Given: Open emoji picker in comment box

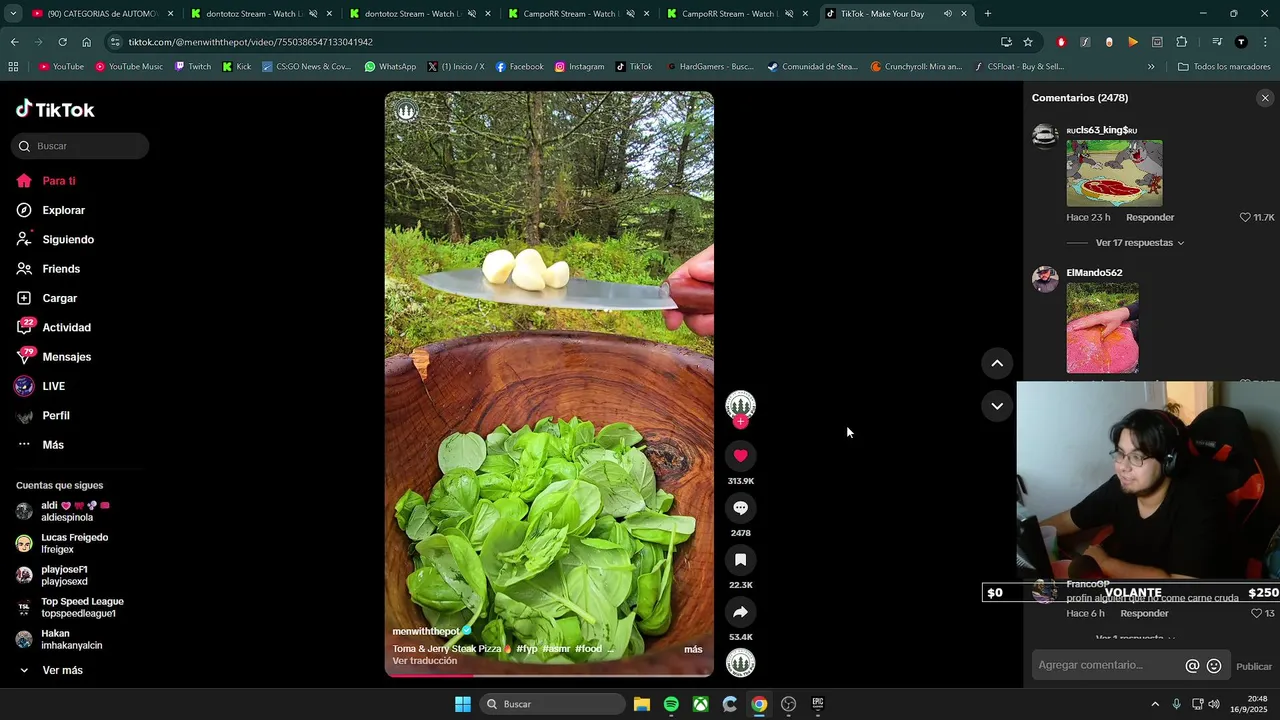Looking at the screenshot, I should coord(1214,666).
